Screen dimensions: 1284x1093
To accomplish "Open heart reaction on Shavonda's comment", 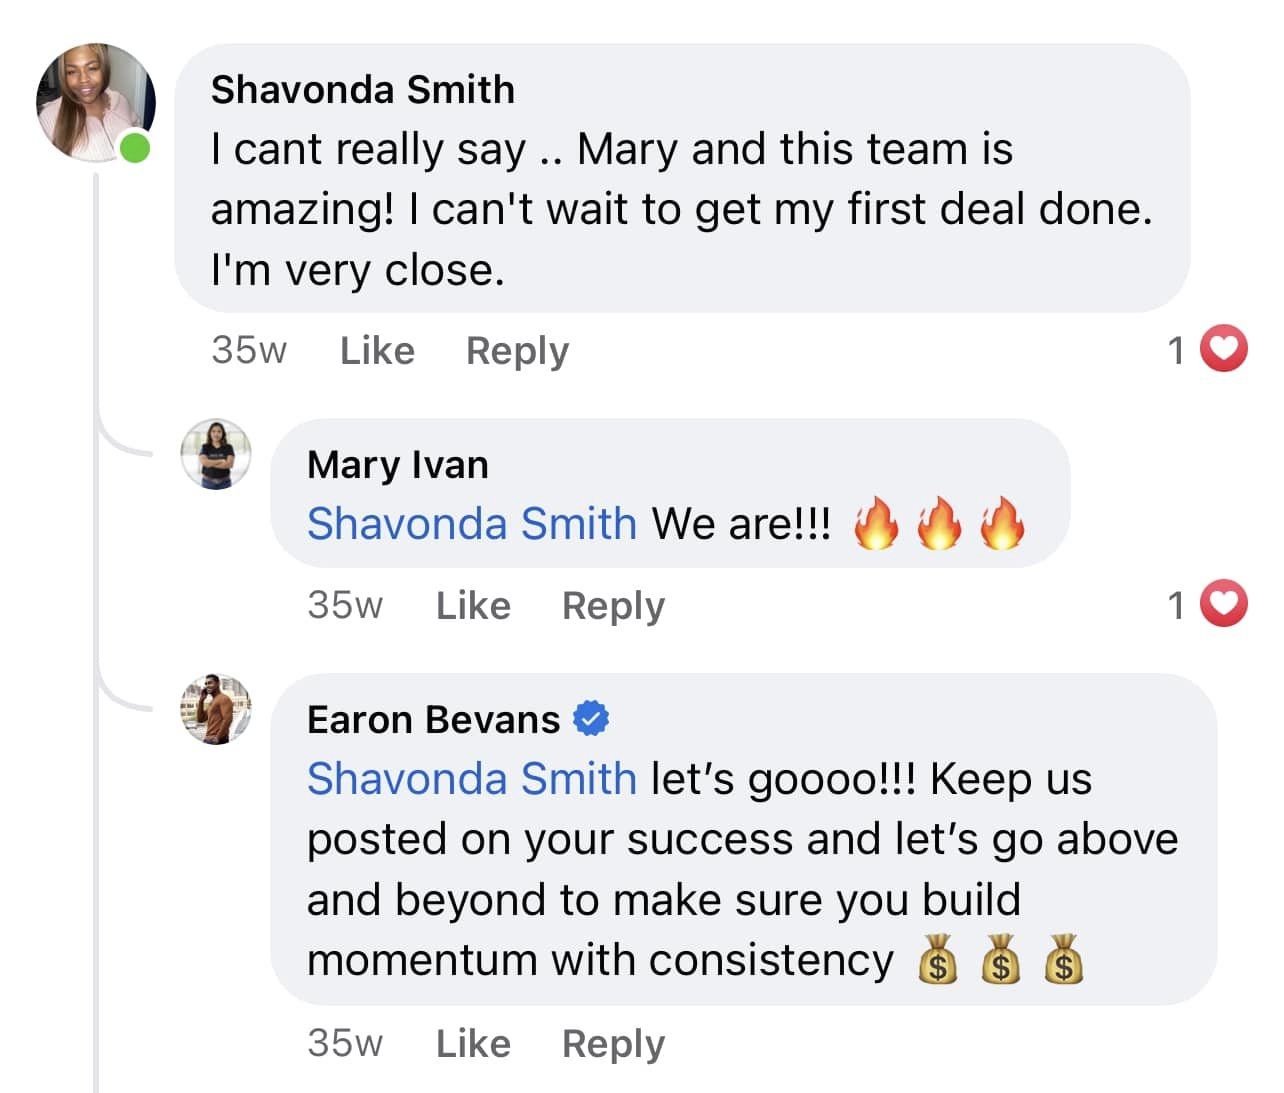I will tap(1223, 349).
